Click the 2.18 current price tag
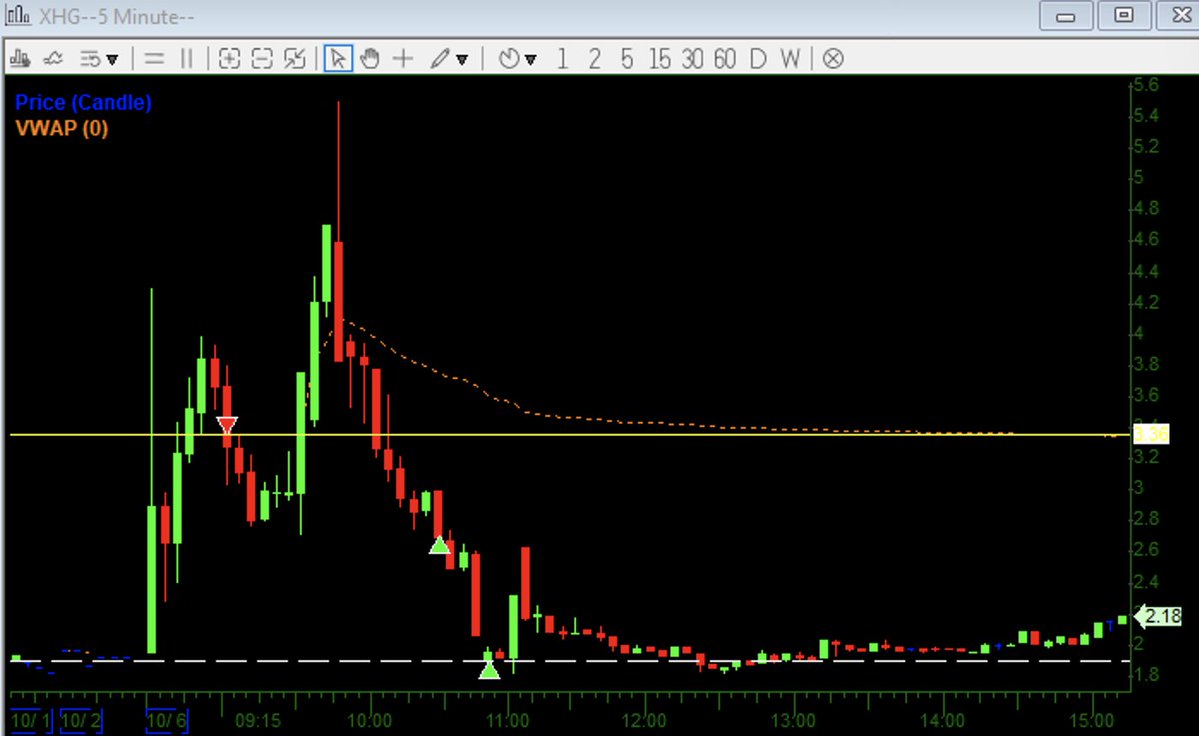 point(1158,616)
